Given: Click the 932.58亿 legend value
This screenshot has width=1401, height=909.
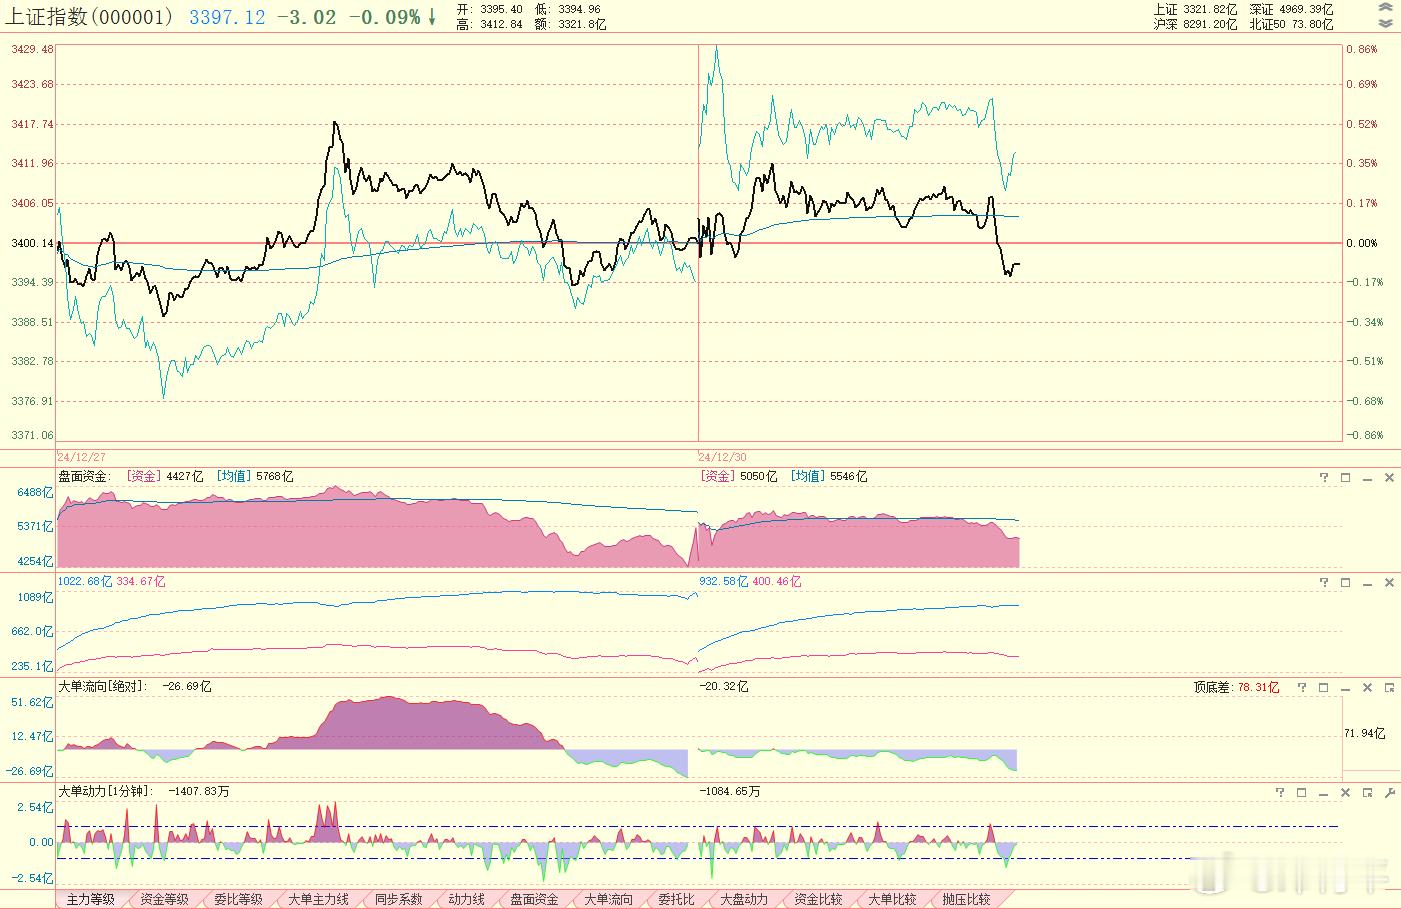Looking at the screenshot, I should pyautogui.click(x=724, y=582).
